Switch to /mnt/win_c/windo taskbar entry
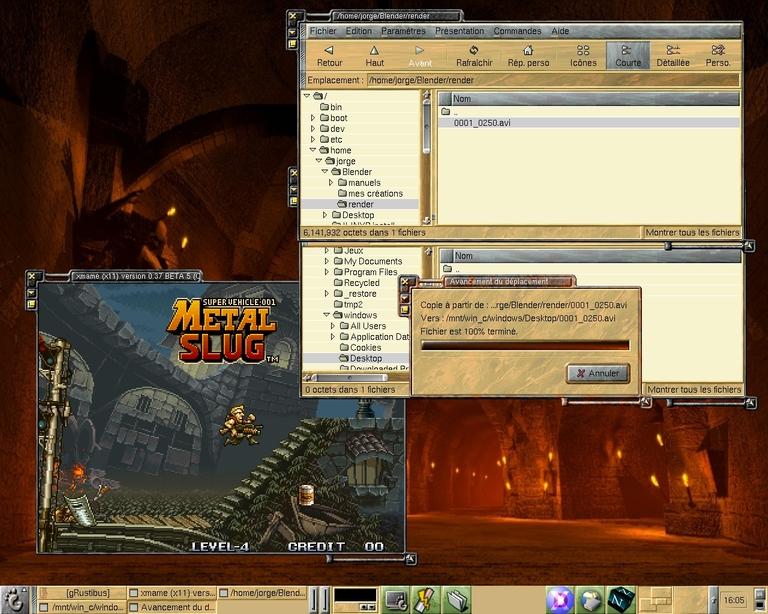 click(82, 607)
